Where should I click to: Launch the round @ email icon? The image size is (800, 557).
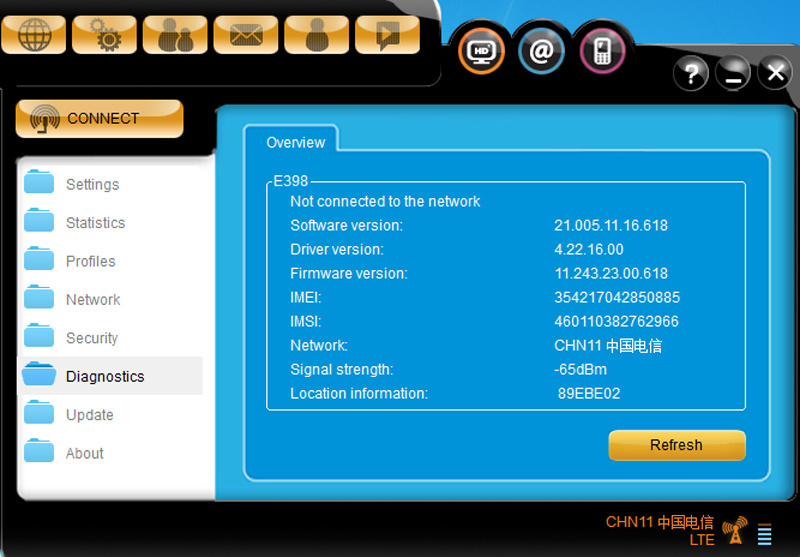tap(541, 51)
